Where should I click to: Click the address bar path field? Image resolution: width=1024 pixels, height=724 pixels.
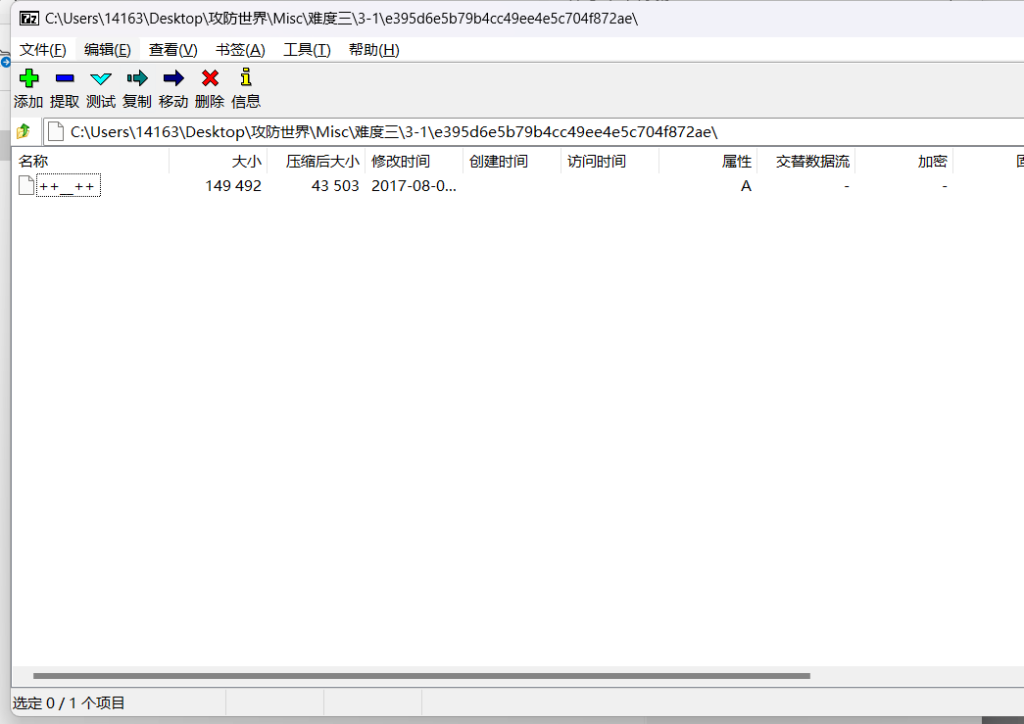click(x=500, y=132)
